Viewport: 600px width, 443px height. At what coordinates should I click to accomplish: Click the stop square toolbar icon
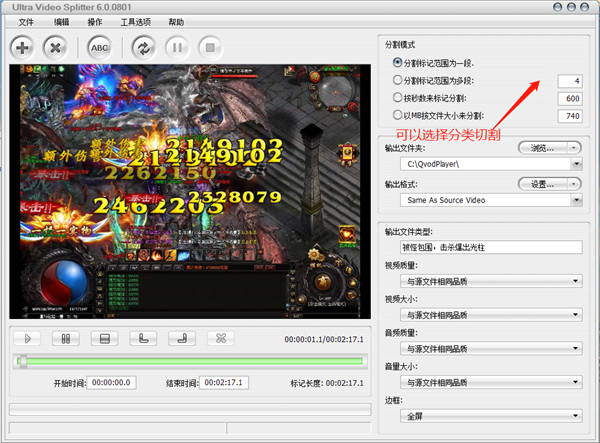tap(210, 48)
